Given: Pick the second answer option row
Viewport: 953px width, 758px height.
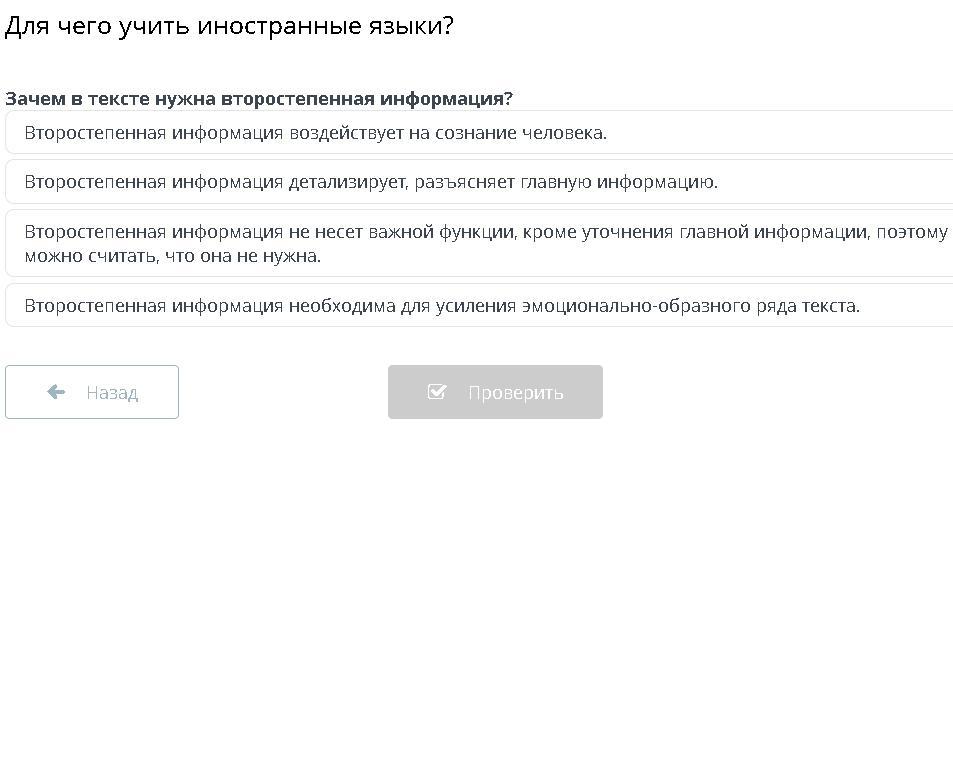Looking at the screenshot, I should pos(480,182).
